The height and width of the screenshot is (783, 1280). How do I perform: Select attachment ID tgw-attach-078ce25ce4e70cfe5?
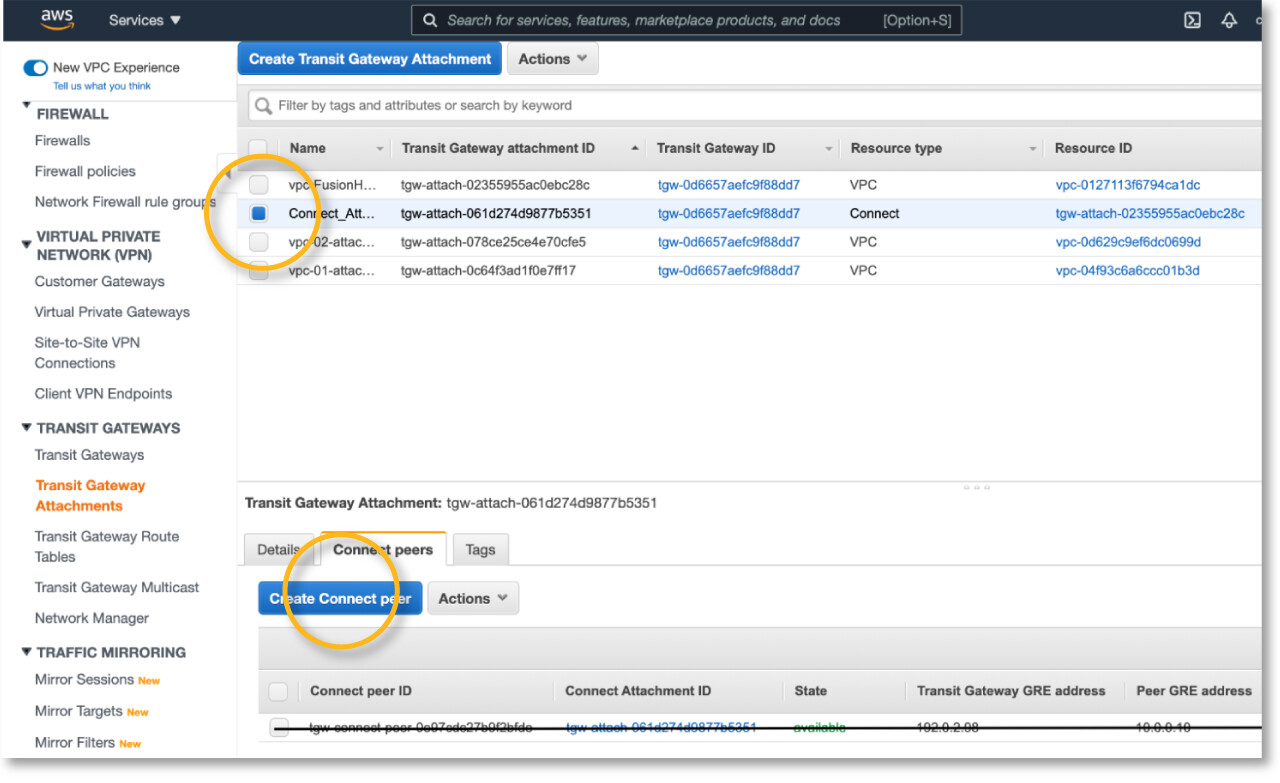[493, 242]
